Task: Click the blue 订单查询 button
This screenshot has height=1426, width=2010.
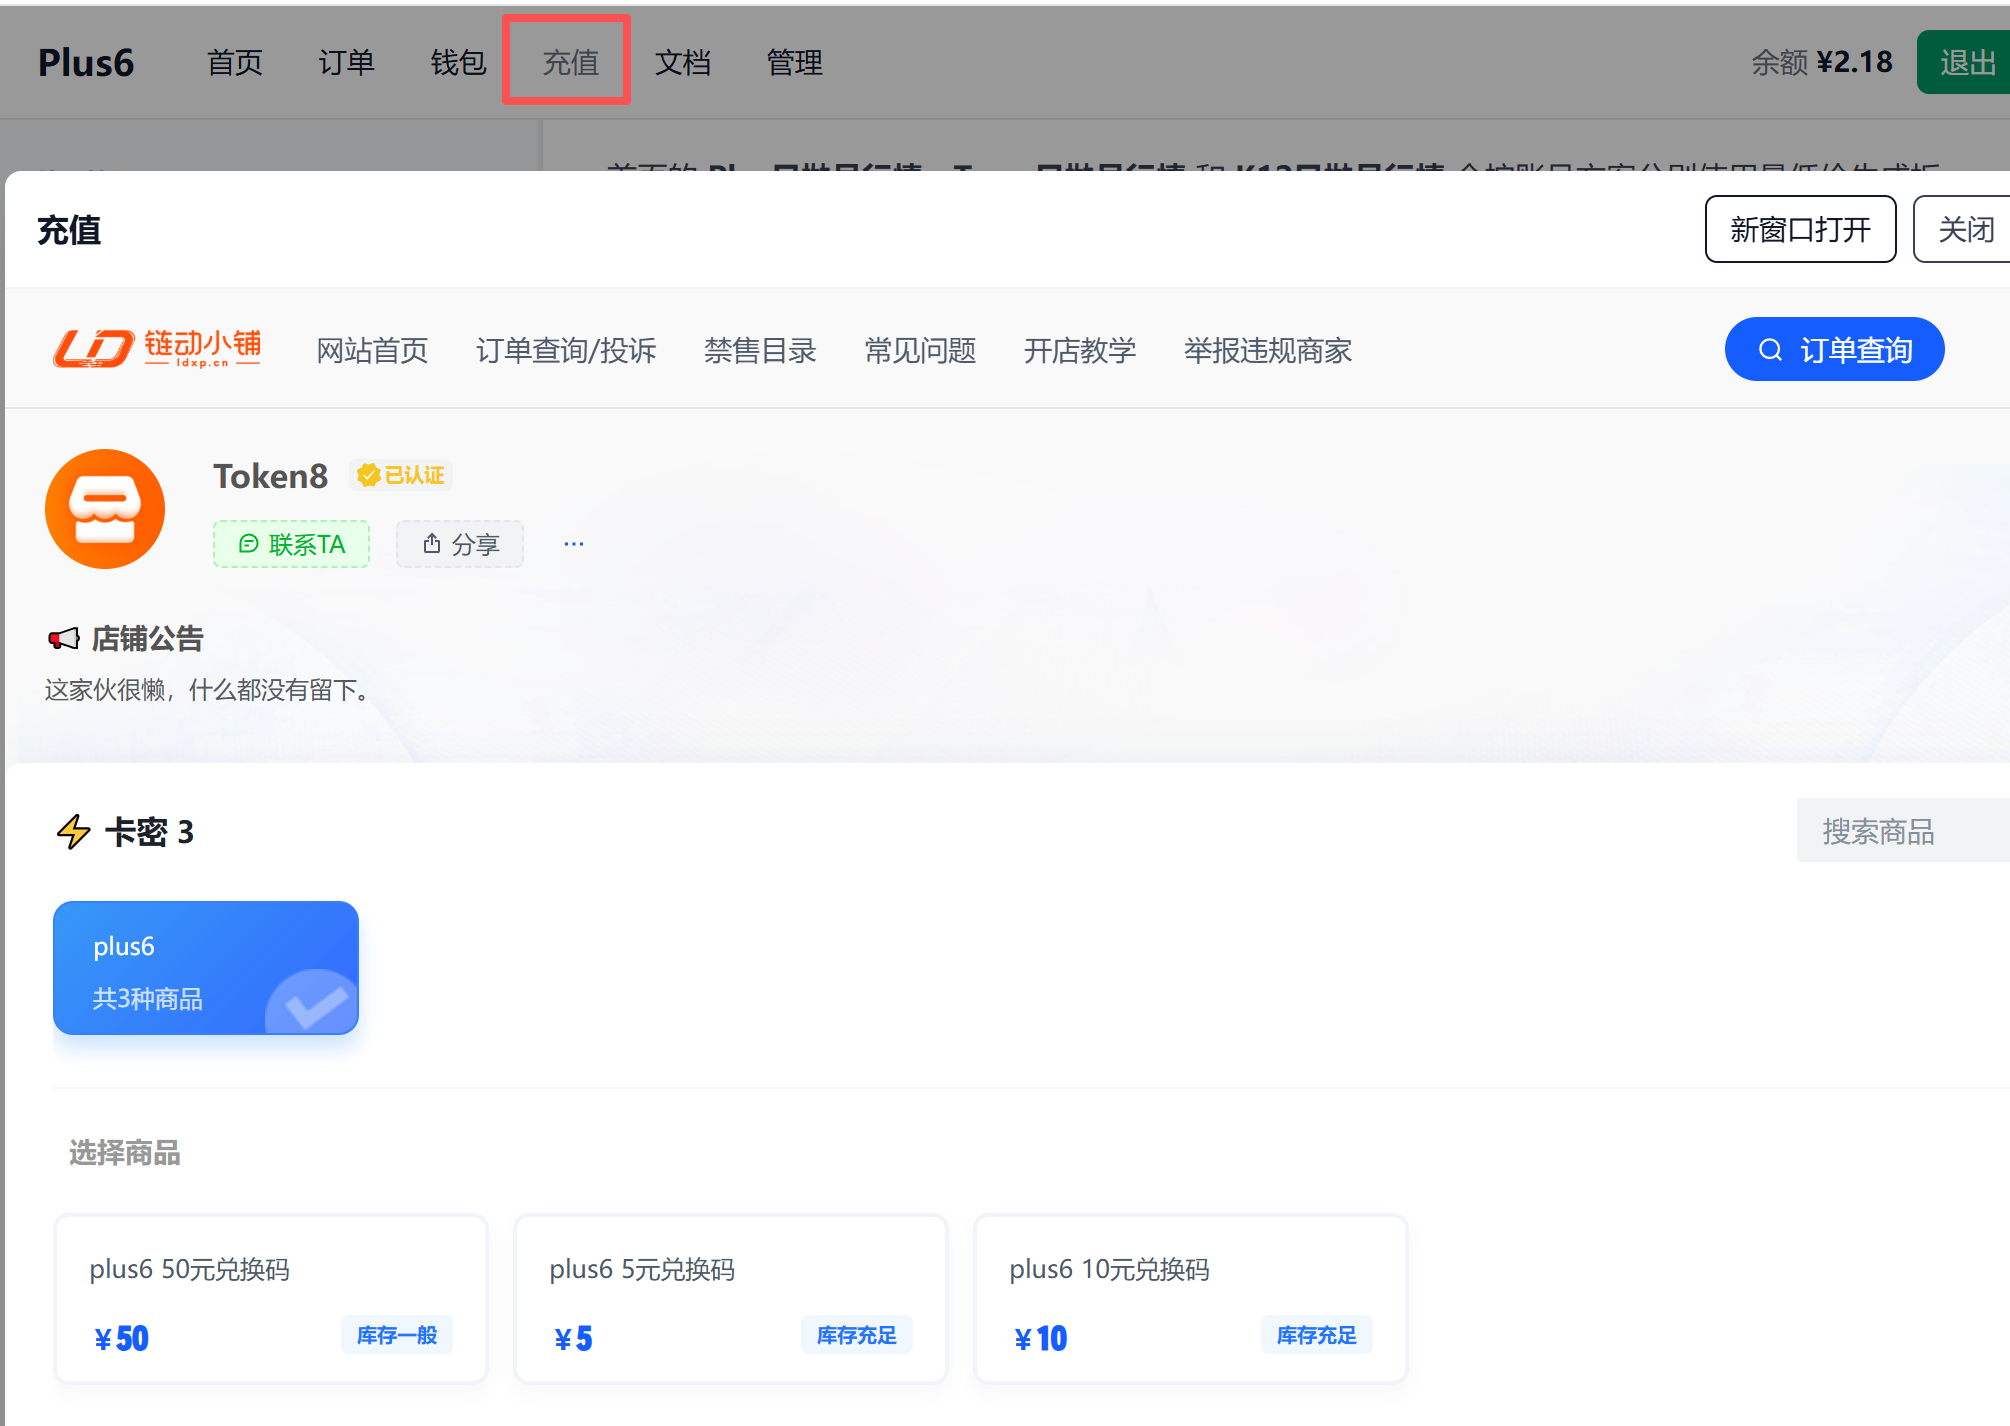Action: (1834, 349)
